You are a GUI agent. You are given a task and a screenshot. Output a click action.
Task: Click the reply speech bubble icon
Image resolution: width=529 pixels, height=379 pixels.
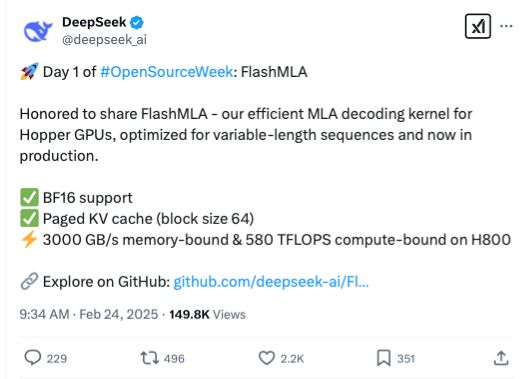[x=33, y=358]
